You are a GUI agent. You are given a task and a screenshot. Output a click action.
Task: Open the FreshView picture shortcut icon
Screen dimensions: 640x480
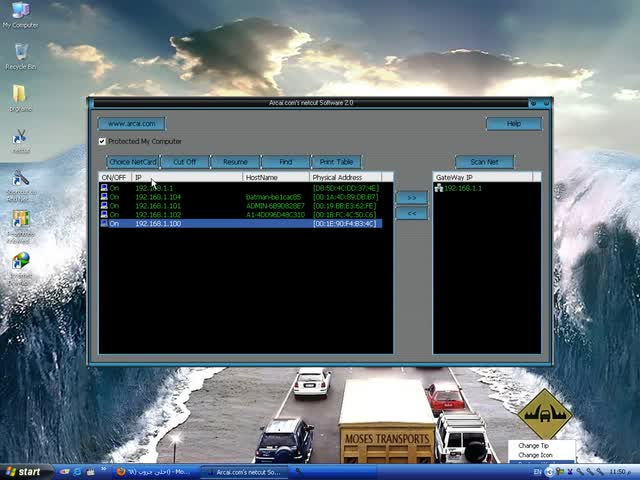point(20,219)
